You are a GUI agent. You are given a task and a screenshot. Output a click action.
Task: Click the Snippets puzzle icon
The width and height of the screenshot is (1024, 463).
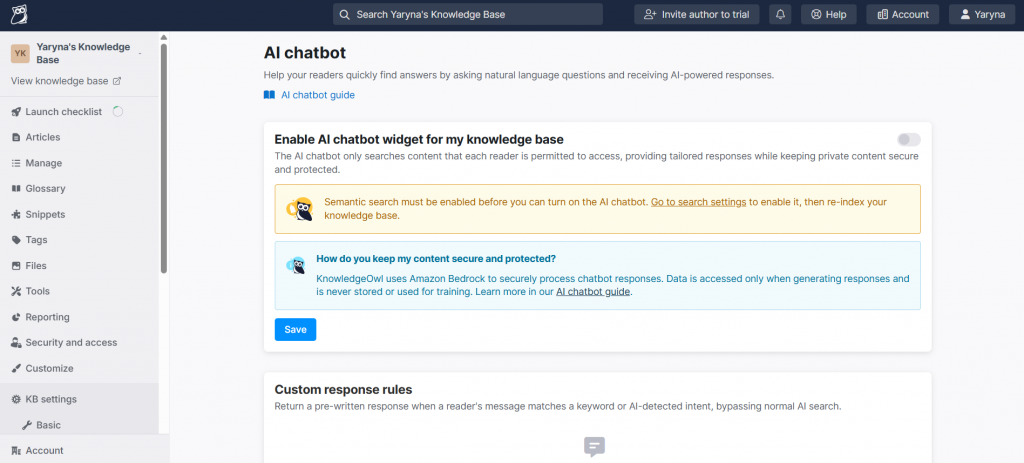coord(16,214)
